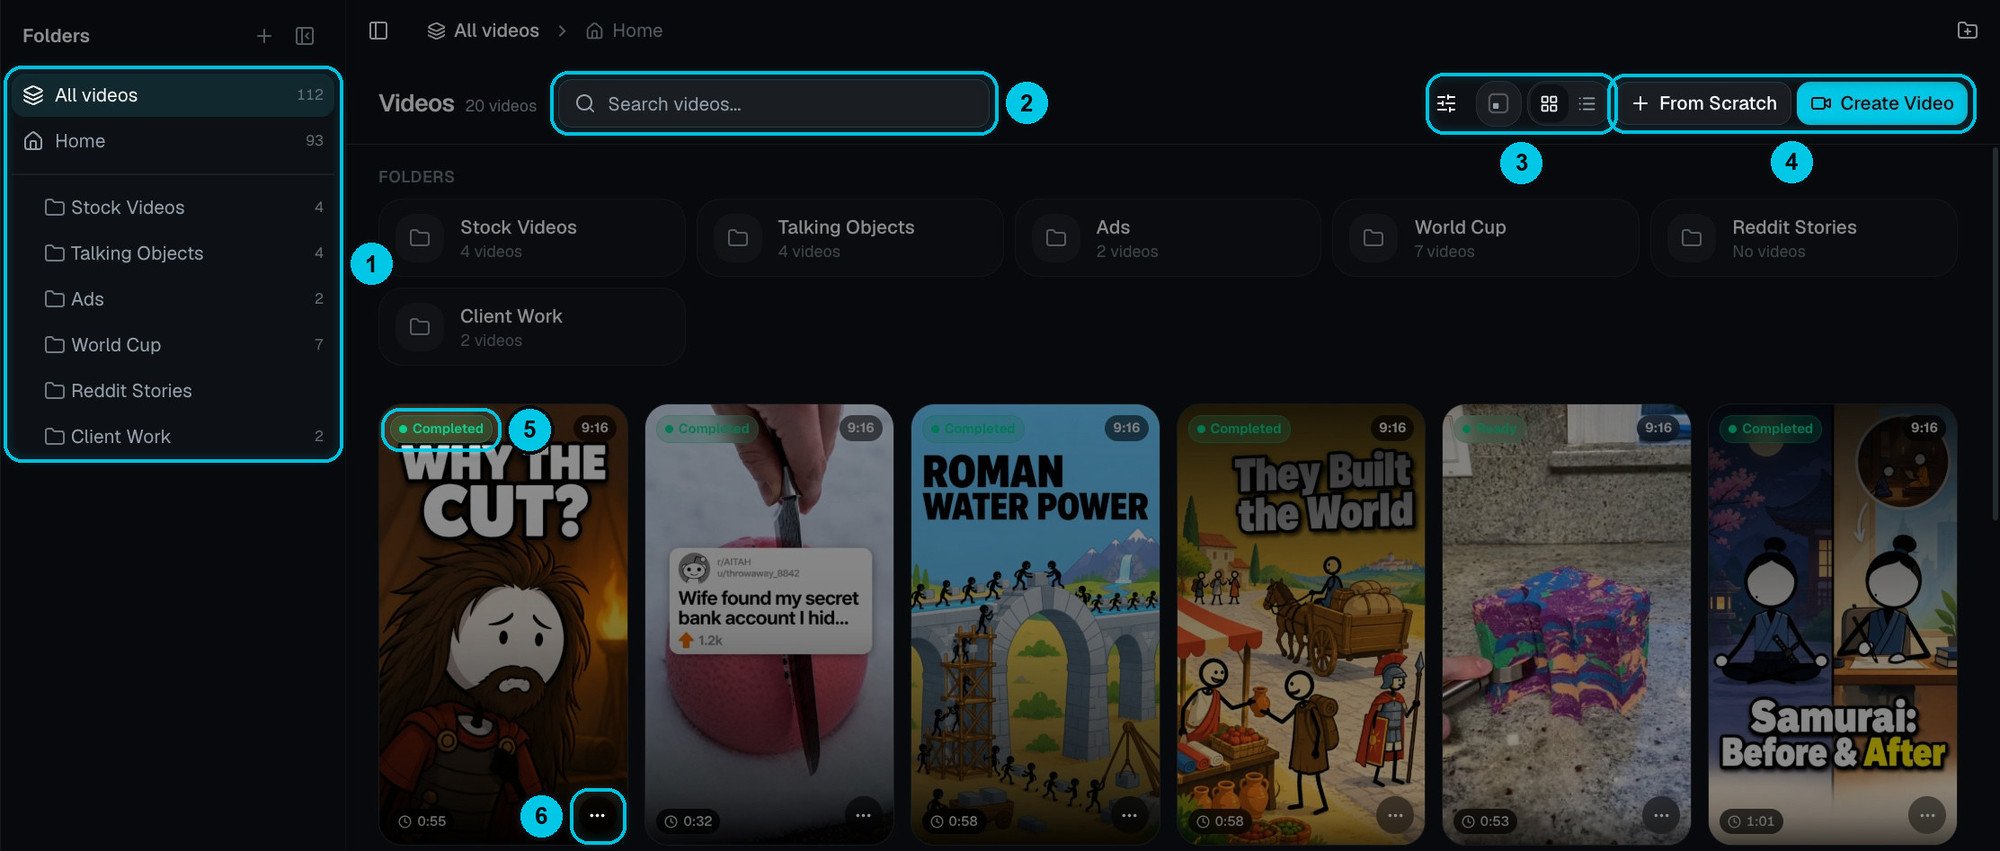Select Home in the sidebar
The image size is (2000, 851).
coord(173,141)
